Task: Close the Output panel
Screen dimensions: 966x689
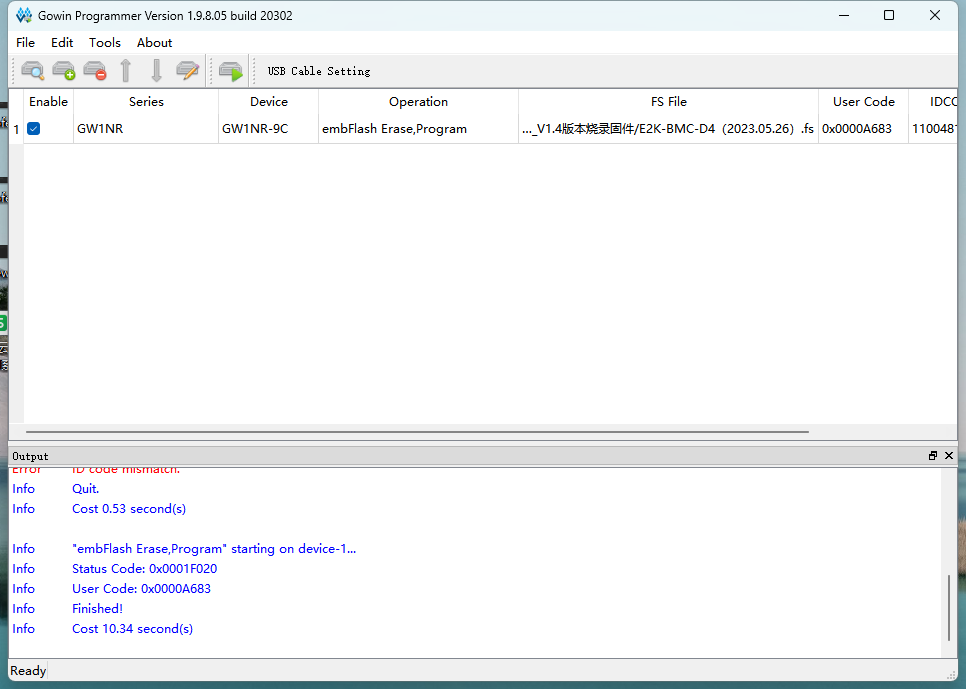Action: (949, 455)
